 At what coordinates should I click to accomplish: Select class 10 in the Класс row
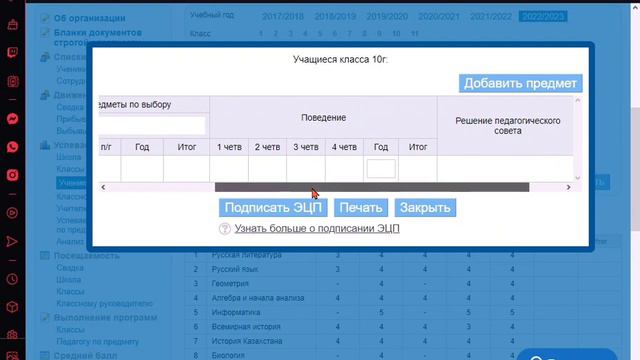pyautogui.click(x=396, y=33)
